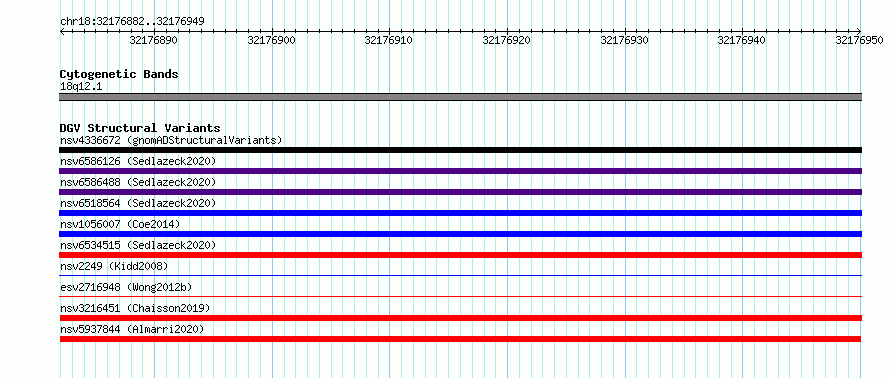Image resolution: width=890 pixels, height=378 pixels.
Task: Click the gray 18q12.1 cytogenetic band bar
Action: click(461, 97)
